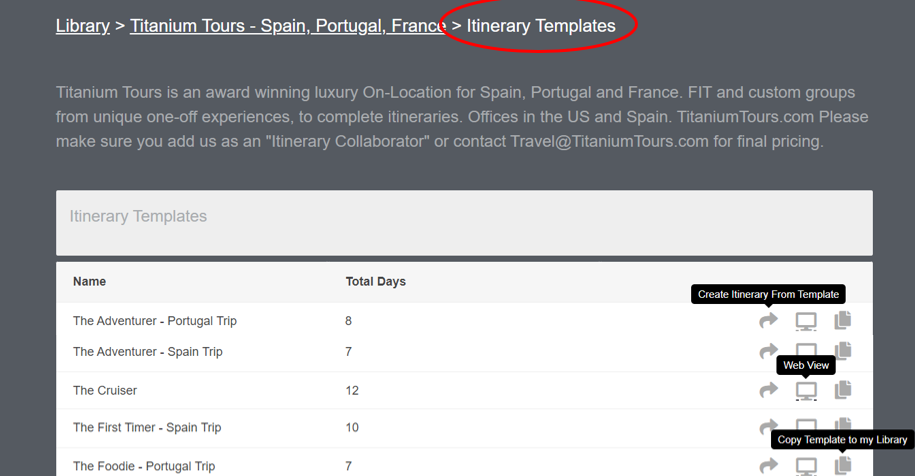Open Web View for The Cruiser
Viewport: 915px width, 476px height.
pyautogui.click(x=806, y=391)
